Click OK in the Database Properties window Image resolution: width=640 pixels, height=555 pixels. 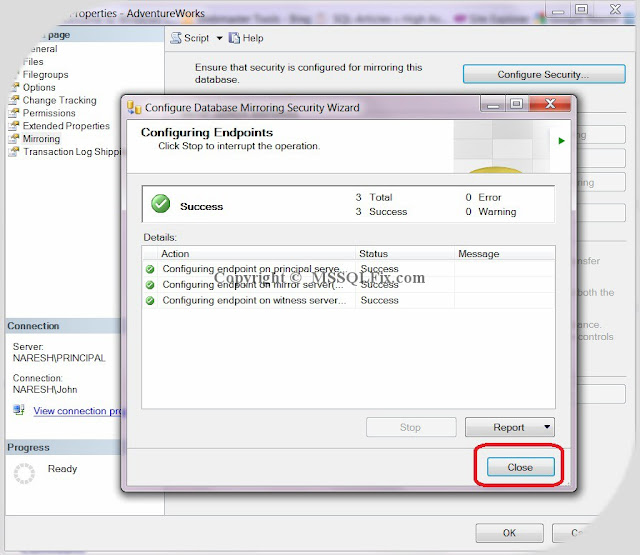(x=509, y=533)
